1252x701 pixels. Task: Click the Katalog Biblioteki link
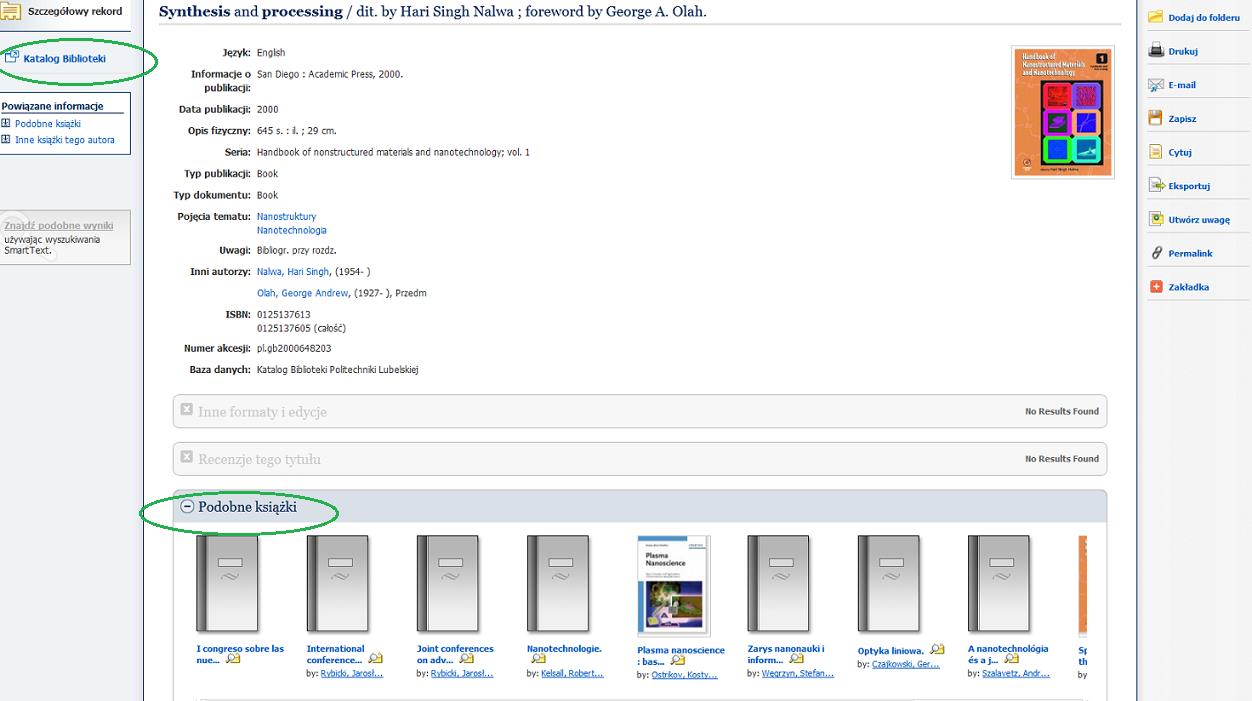(64, 59)
